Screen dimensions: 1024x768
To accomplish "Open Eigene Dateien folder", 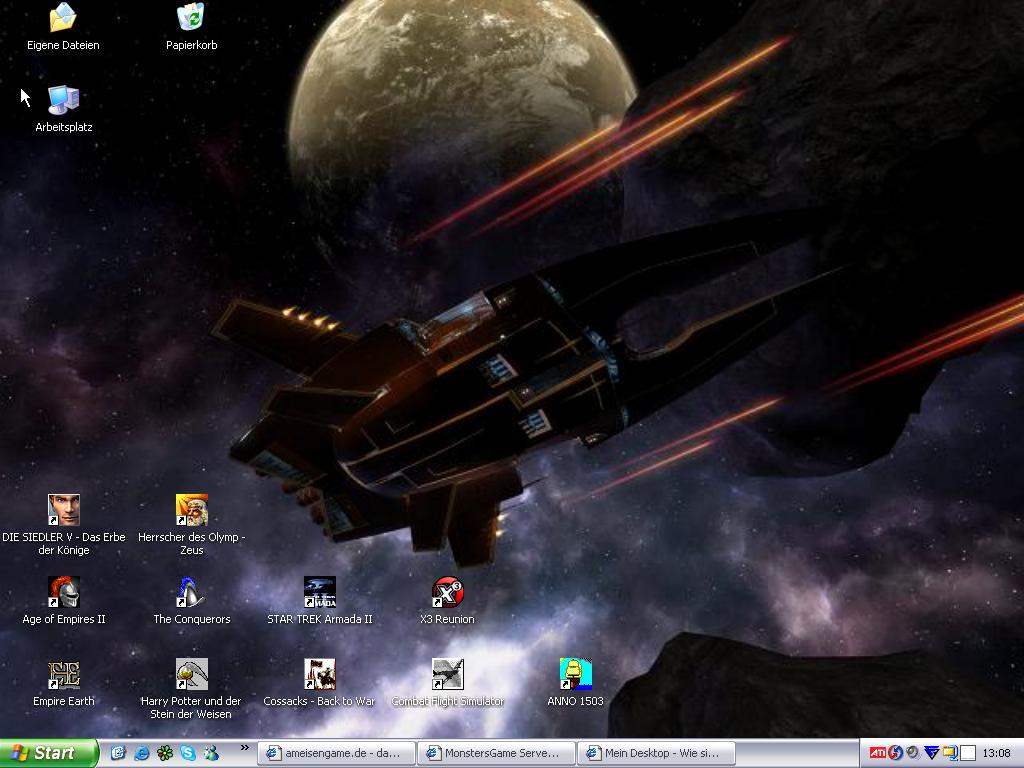I will click(x=63, y=18).
